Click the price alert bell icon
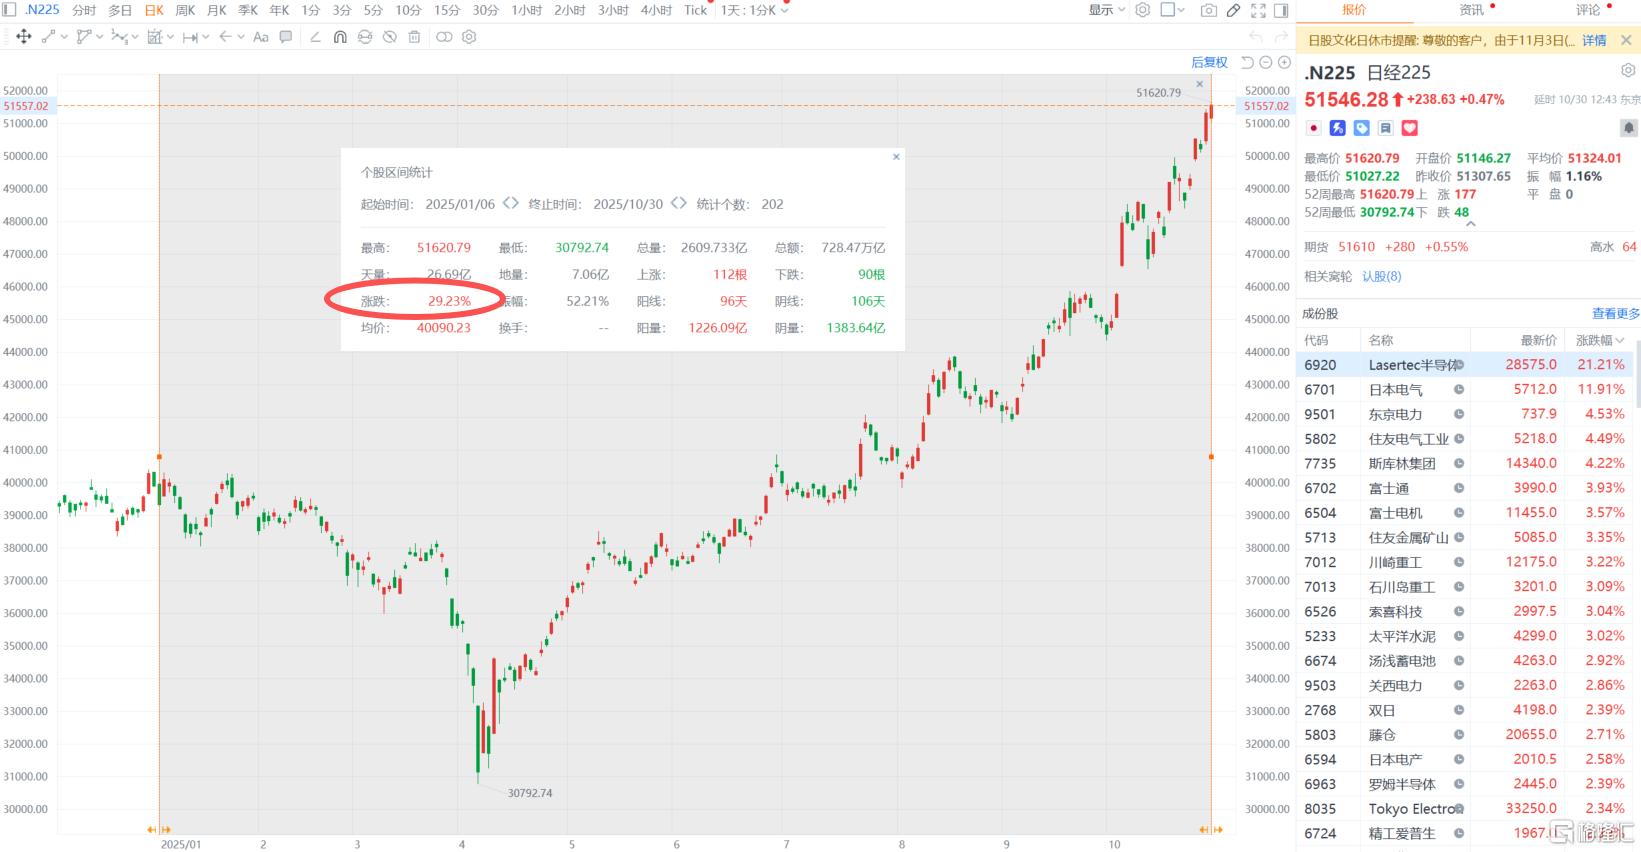This screenshot has width=1641, height=852. pyautogui.click(x=1628, y=128)
